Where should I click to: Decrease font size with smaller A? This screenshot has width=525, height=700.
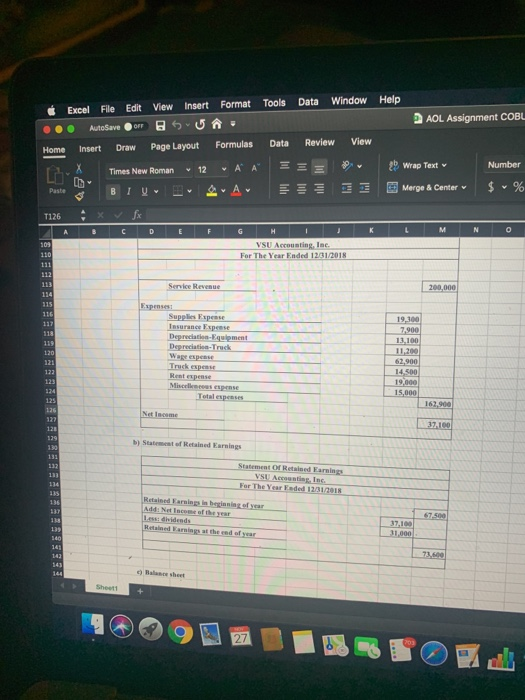255,168
